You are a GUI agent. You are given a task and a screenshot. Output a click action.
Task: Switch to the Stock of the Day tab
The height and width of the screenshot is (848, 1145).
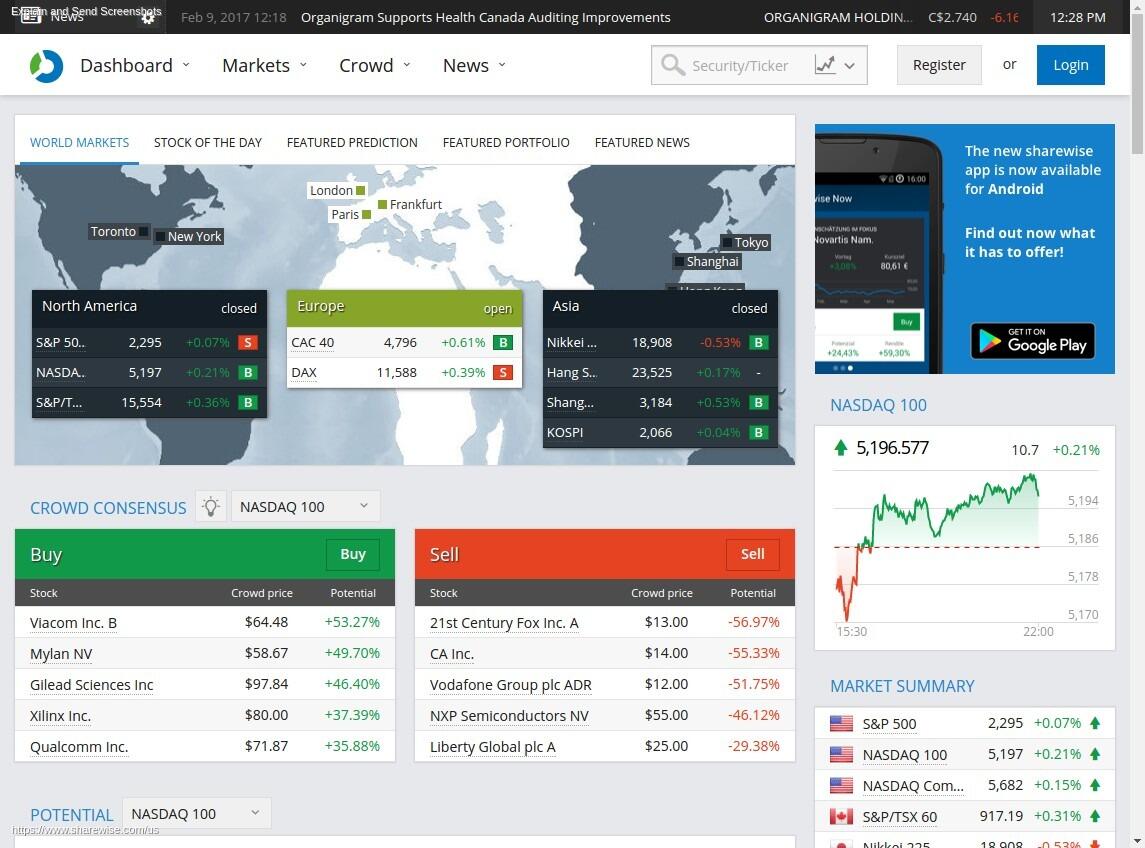pos(208,142)
